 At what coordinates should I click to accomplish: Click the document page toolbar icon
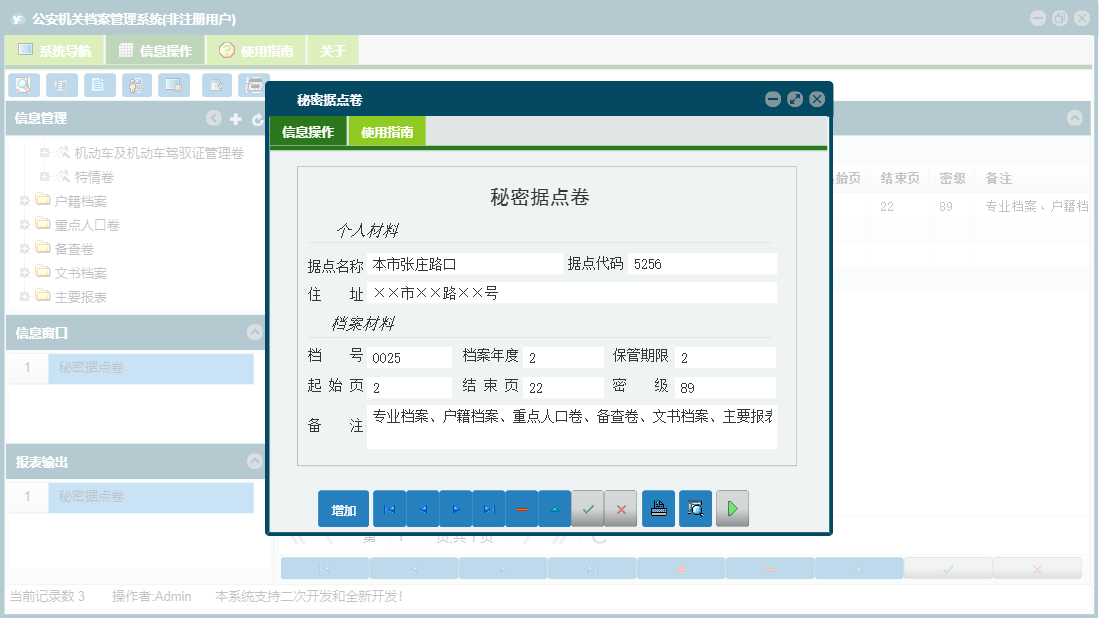(x=99, y=85)
